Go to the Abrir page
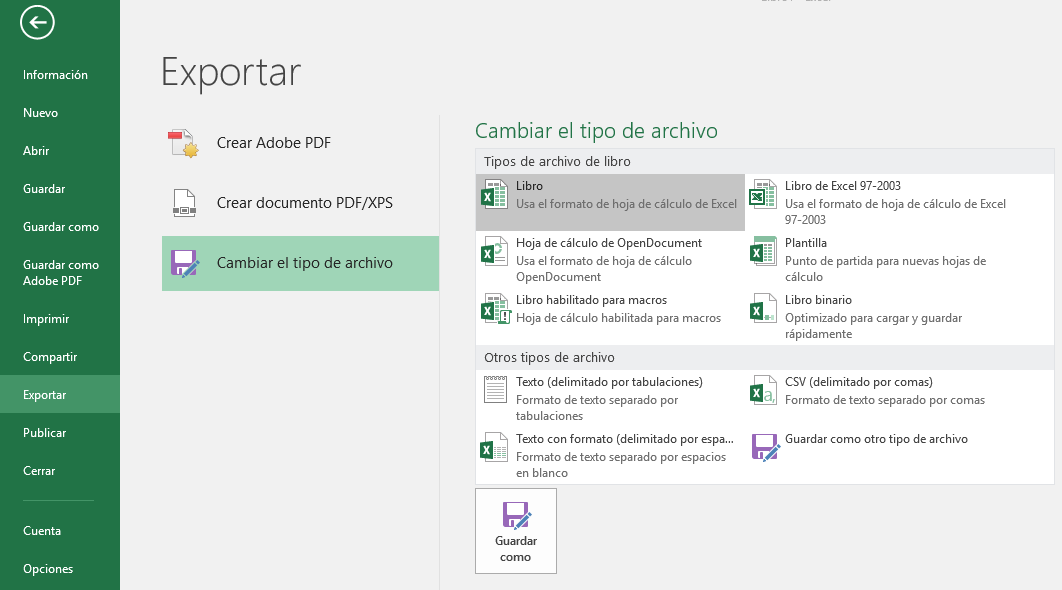1062x590 pixels. click(36, 150)
